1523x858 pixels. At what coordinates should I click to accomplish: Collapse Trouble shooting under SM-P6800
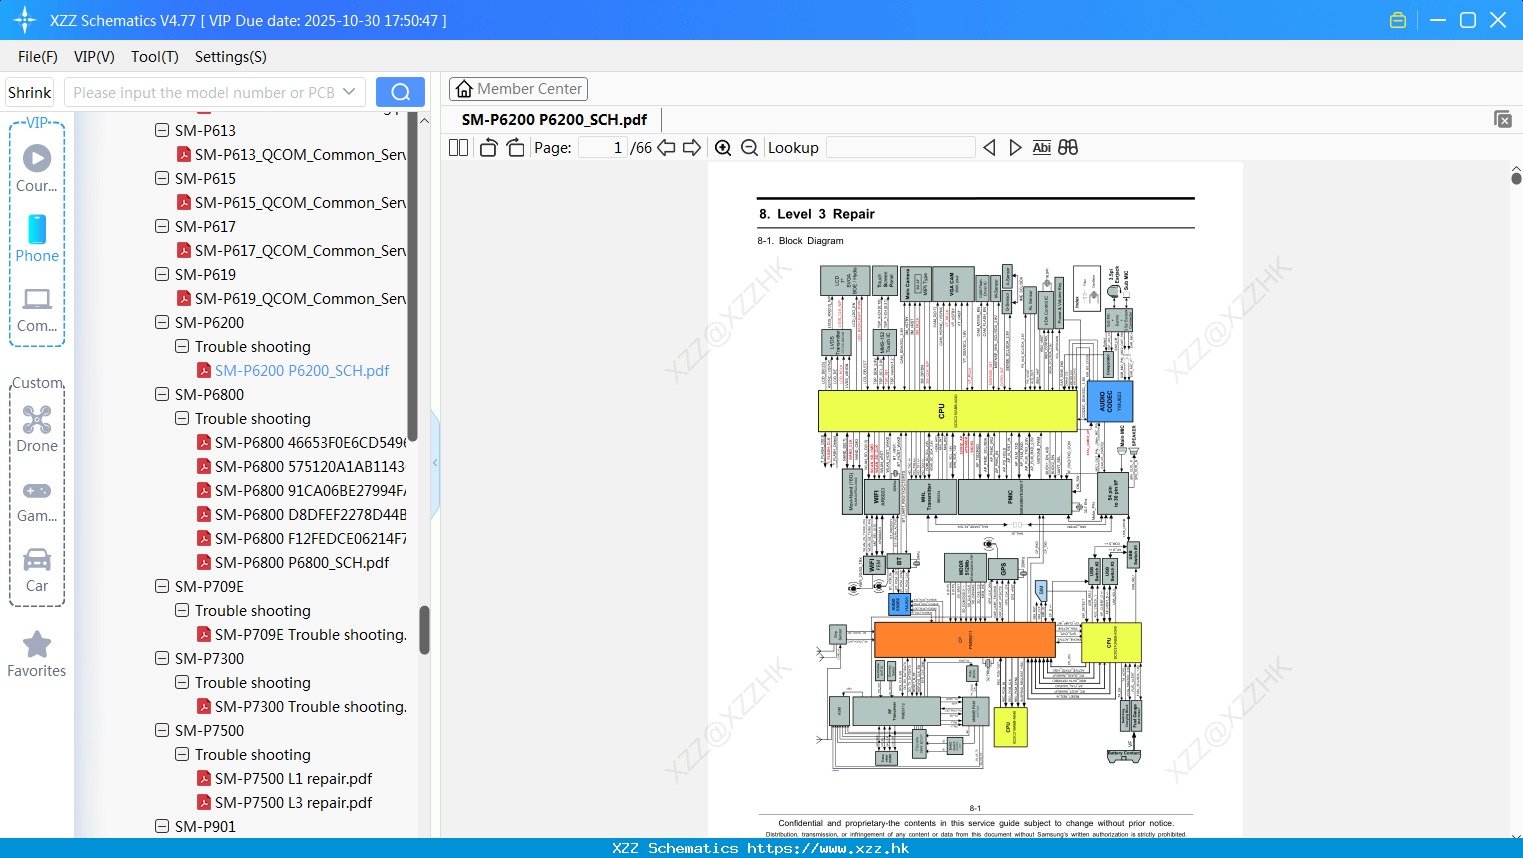tap(182, 418)
